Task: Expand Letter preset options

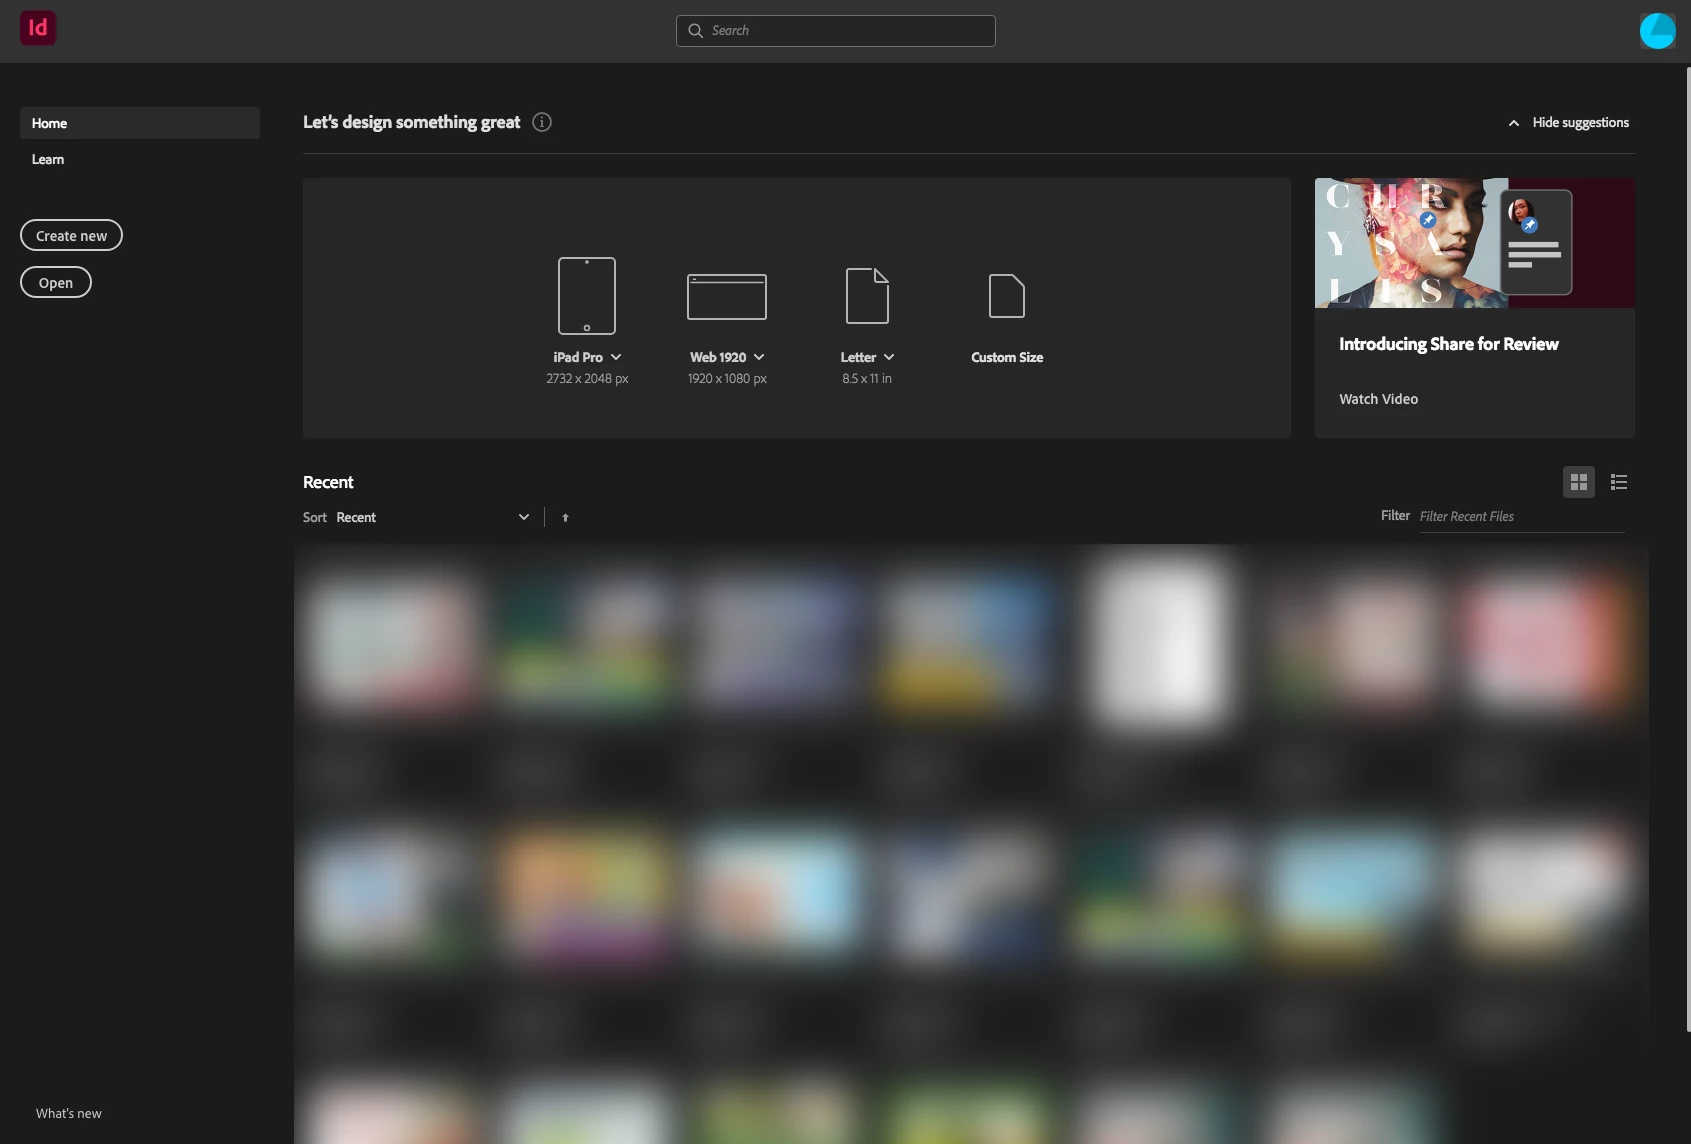Action: [x=889, y=357]
